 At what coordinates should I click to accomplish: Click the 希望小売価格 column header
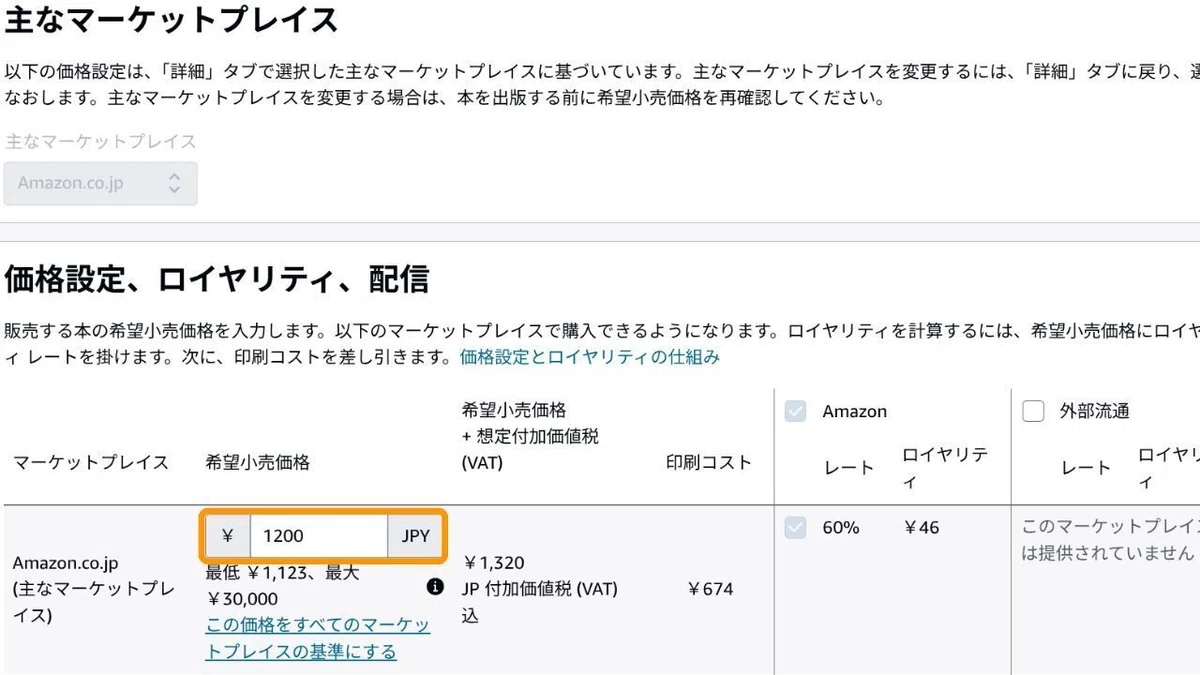pos(258,463)
